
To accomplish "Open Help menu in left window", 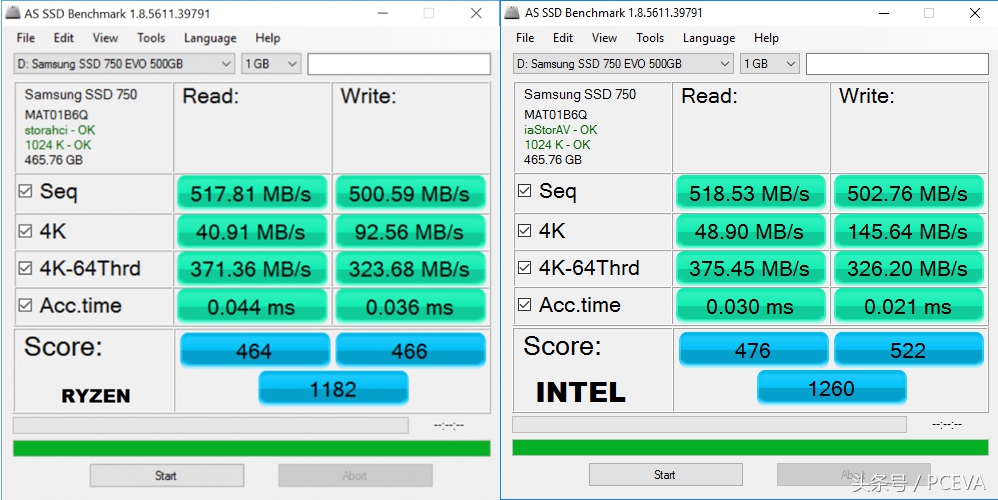I will coord(268,38).
